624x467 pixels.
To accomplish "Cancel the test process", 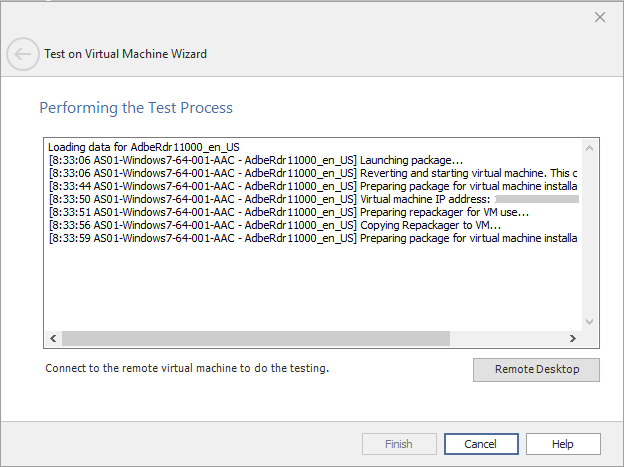I will coord(480,444).
